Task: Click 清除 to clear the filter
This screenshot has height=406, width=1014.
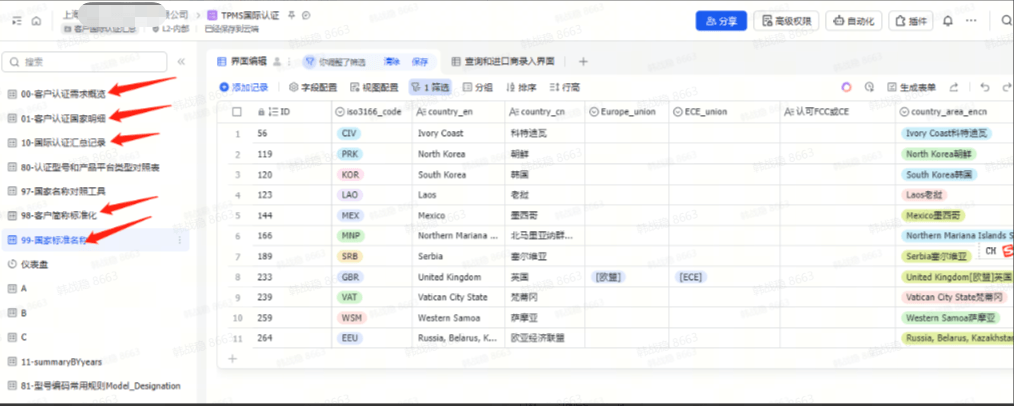Action: click(x=392, y=62)
